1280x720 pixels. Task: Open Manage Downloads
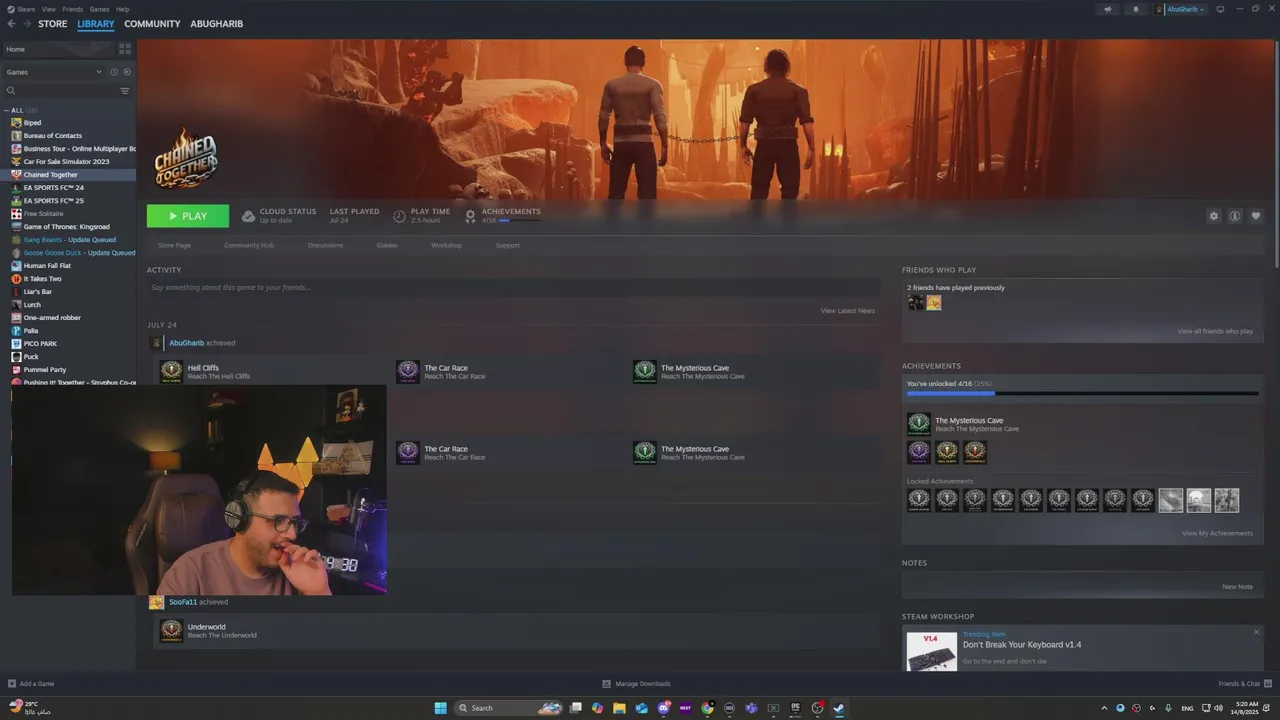click(x=636, y=684)
